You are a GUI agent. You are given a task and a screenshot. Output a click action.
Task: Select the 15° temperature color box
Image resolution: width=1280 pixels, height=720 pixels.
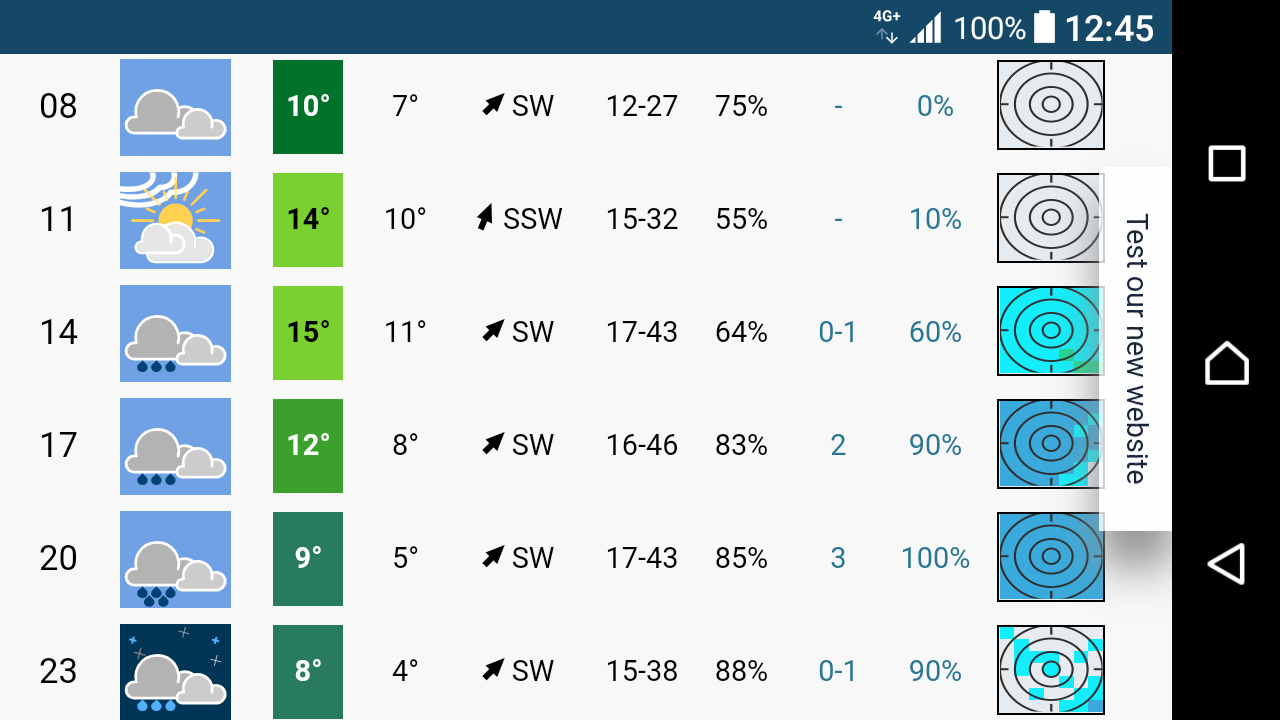click(x=308, y=333)
